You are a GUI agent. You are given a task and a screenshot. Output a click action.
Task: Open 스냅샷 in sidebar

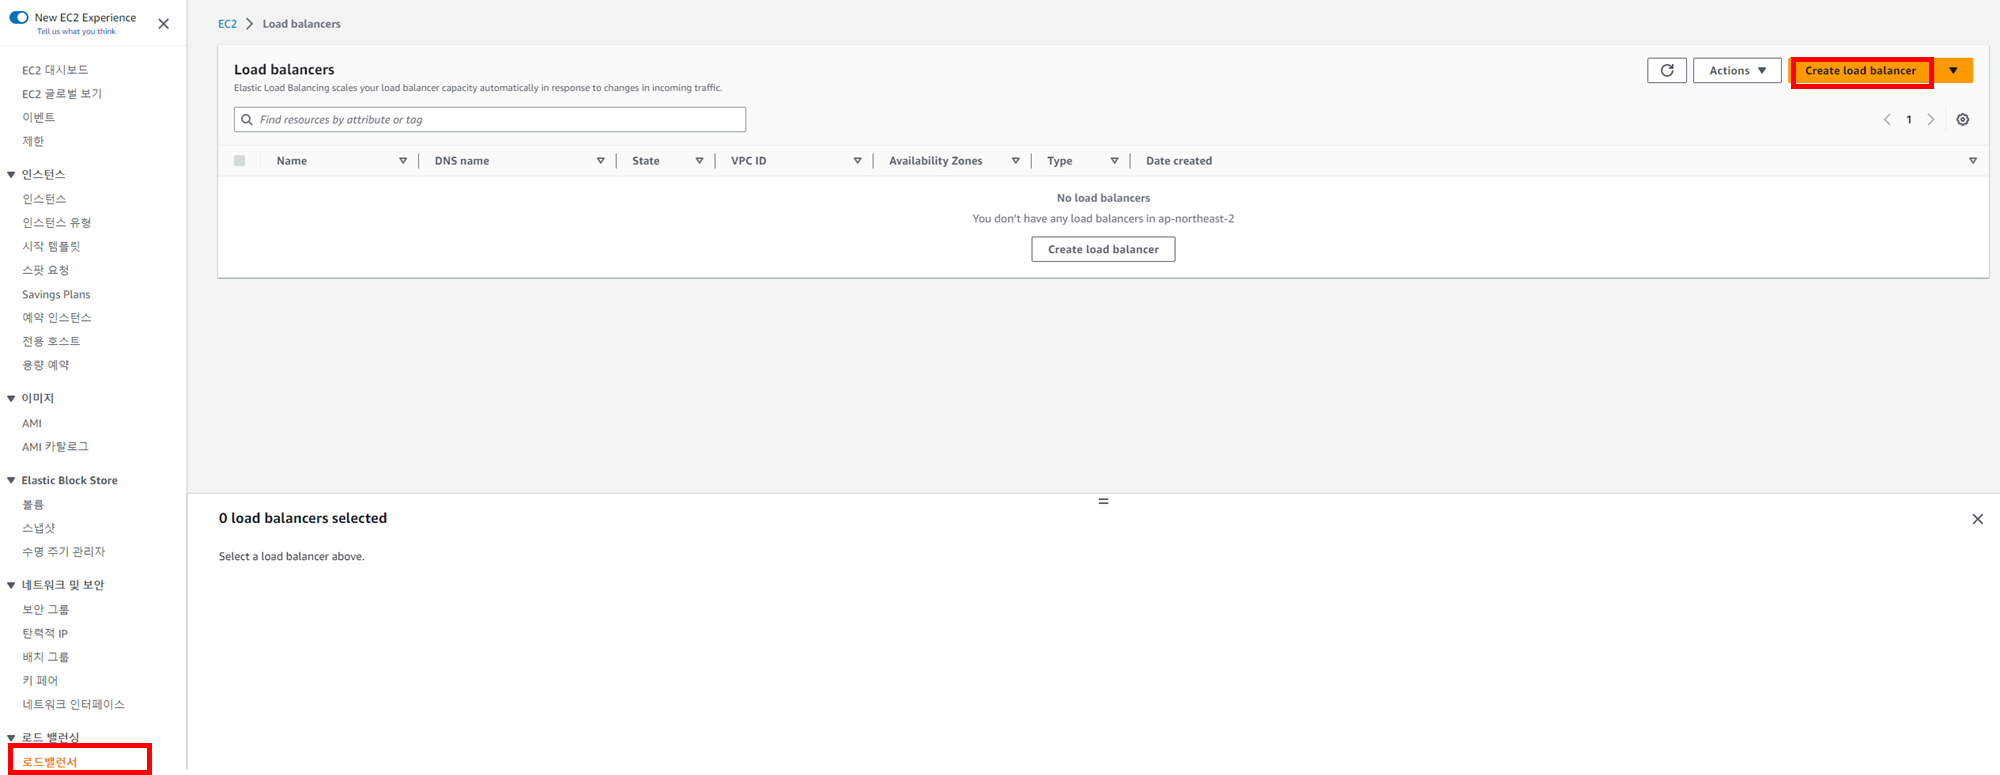39,528
